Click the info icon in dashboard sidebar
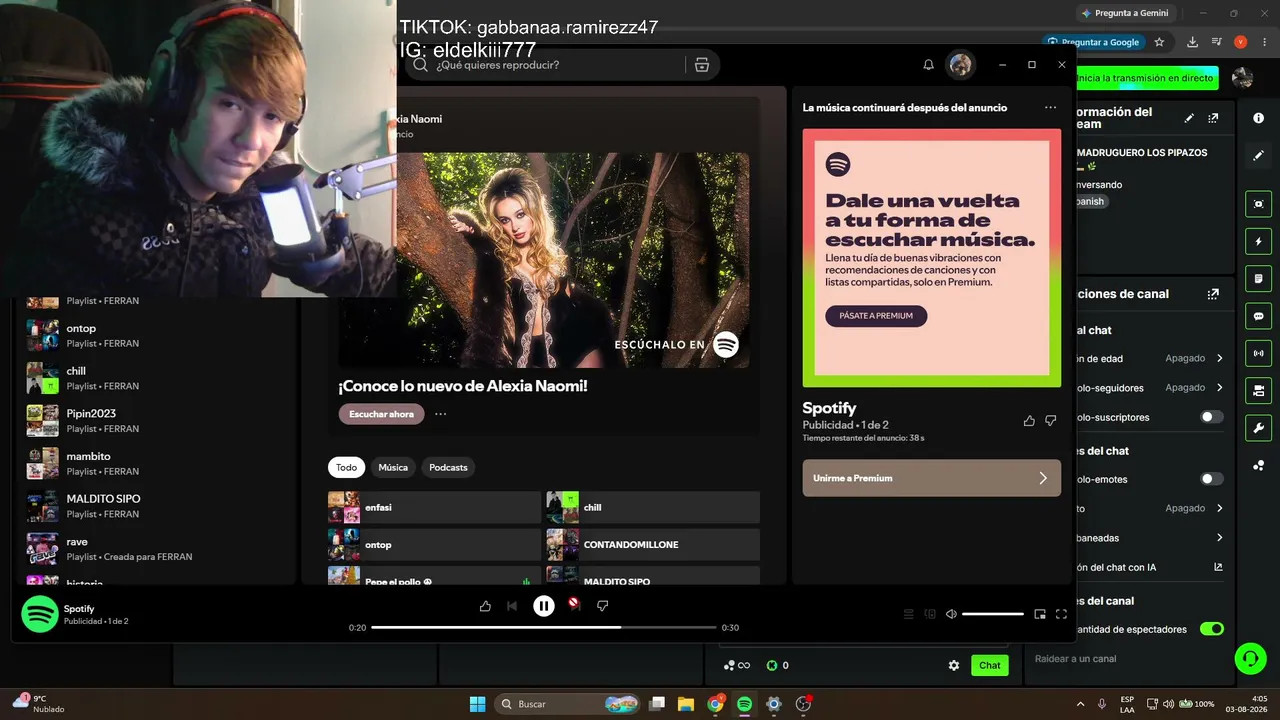Image resolution: width=1280 pixels, height=720 pixels. coord(1258,118)
